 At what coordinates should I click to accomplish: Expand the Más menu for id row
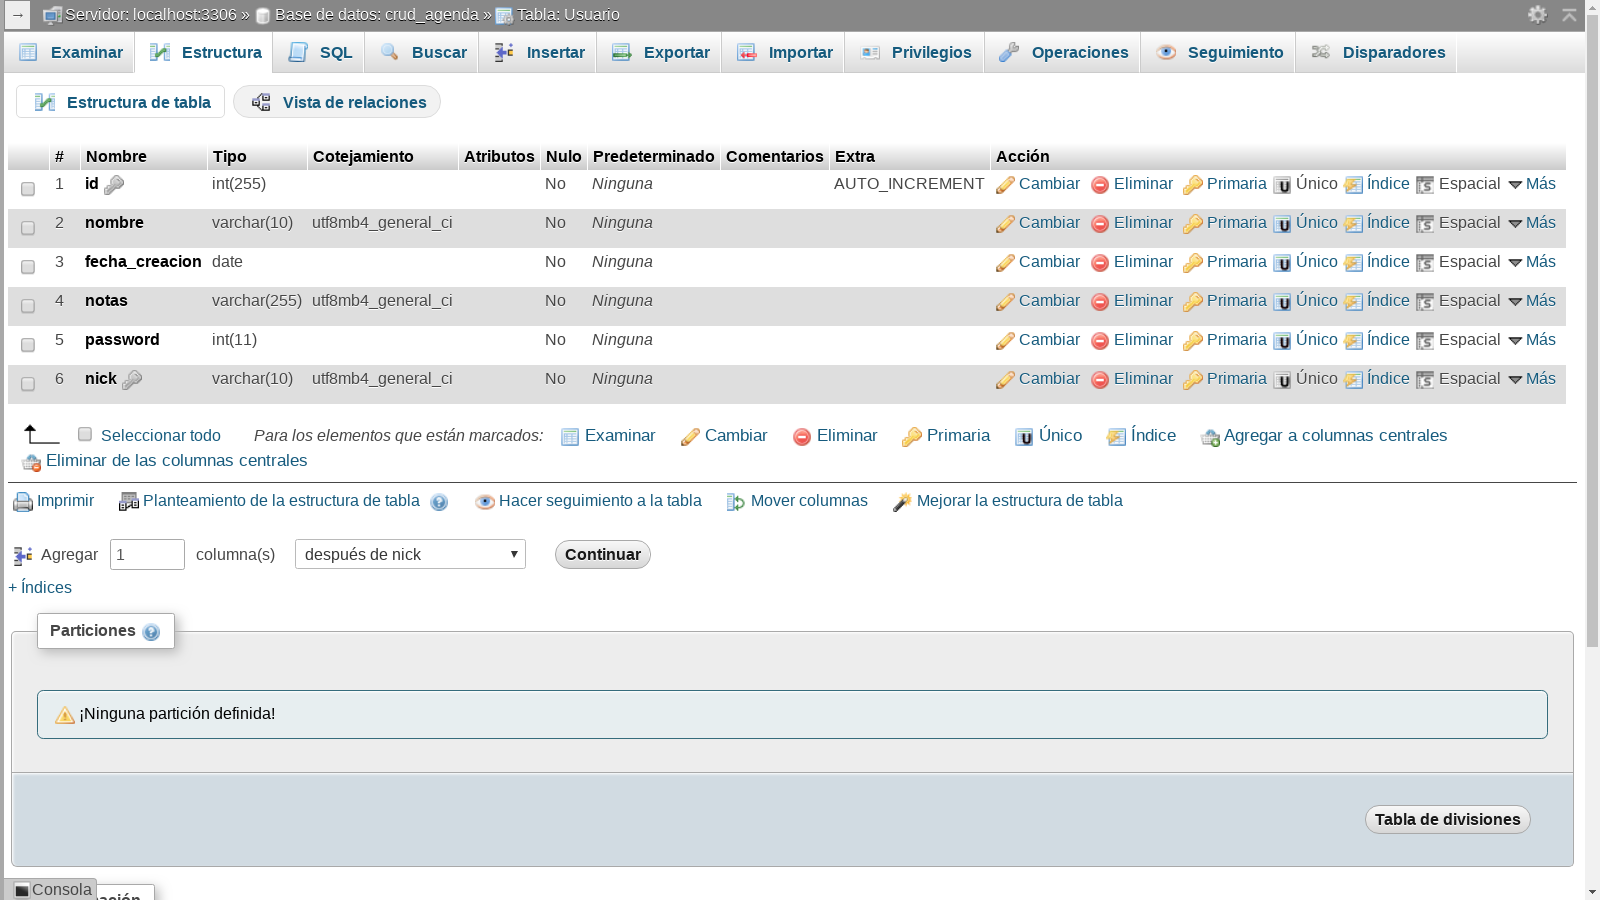point(1532,184)
